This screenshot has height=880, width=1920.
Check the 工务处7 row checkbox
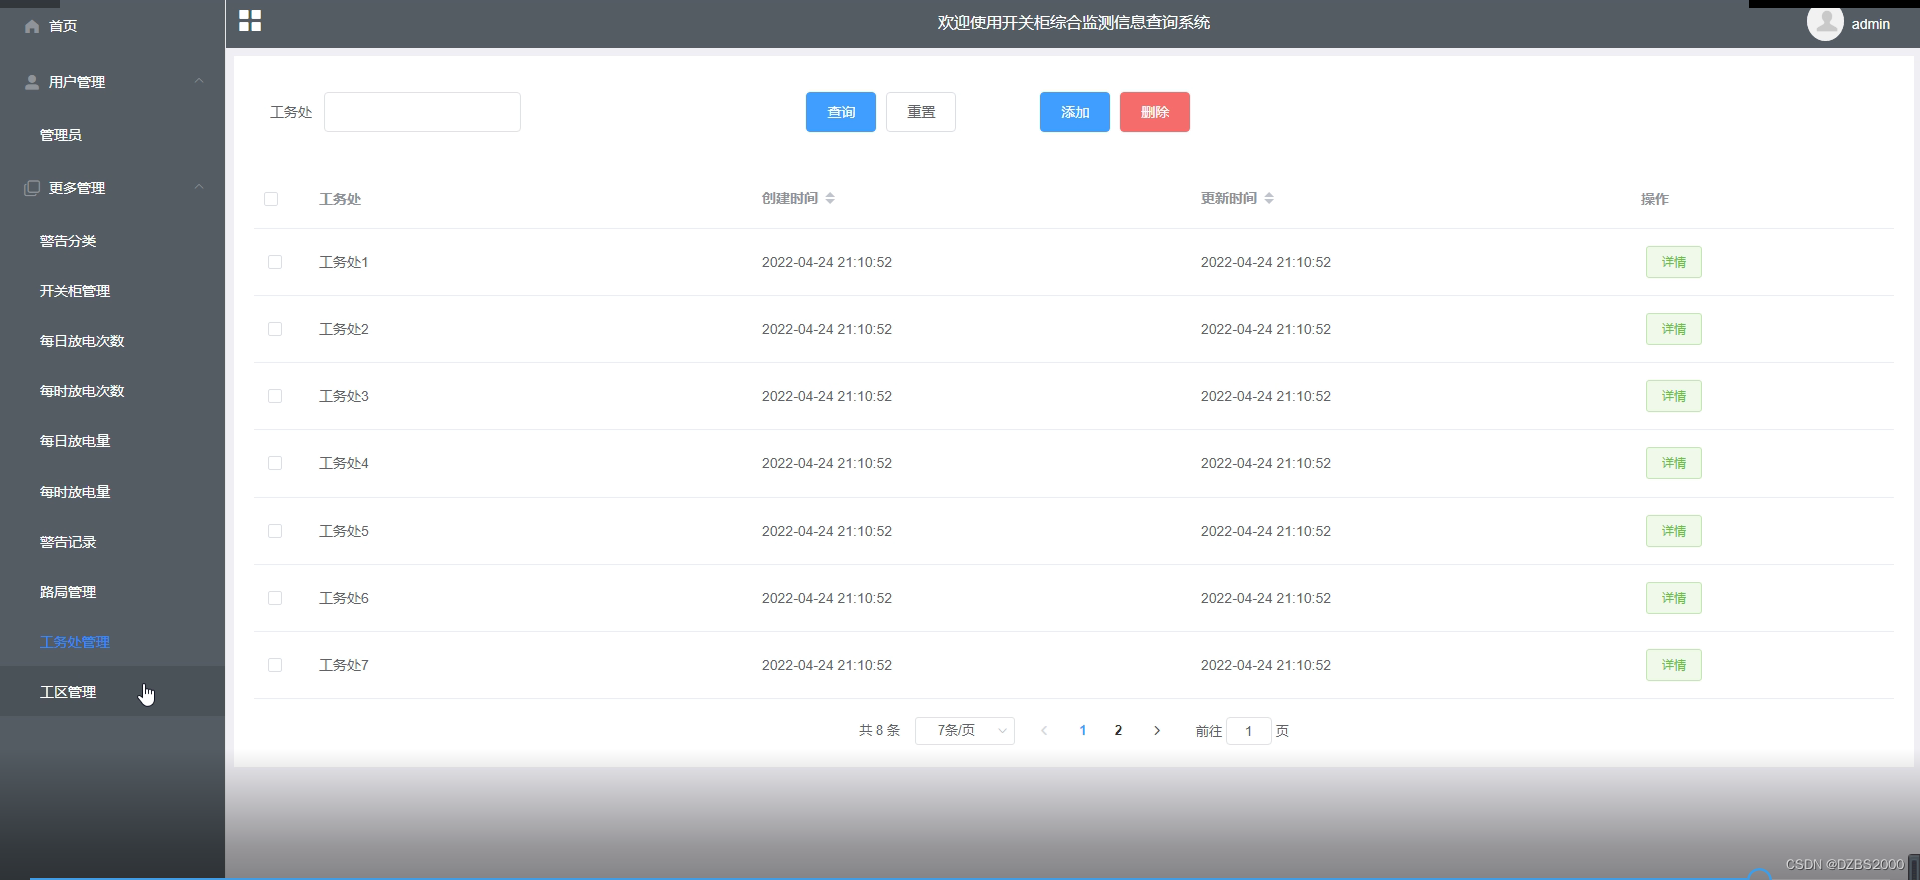(275, 665)
